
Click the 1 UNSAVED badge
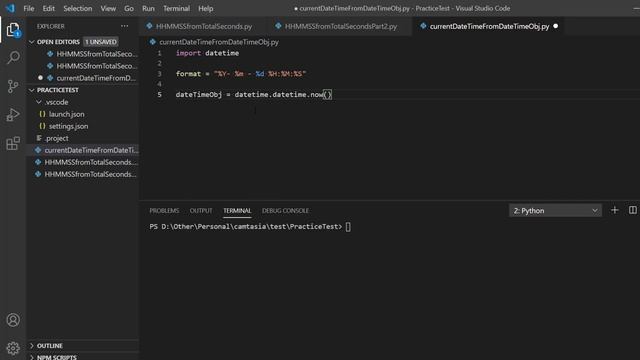coord(101,42)
